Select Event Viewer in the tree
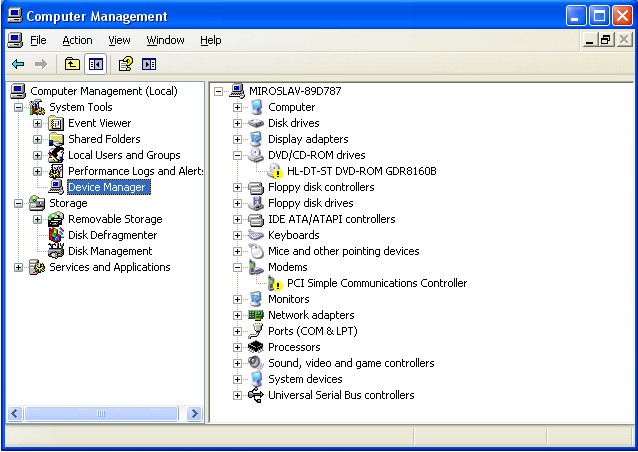Viewport: 638px width, 452px height. (99, 123)
